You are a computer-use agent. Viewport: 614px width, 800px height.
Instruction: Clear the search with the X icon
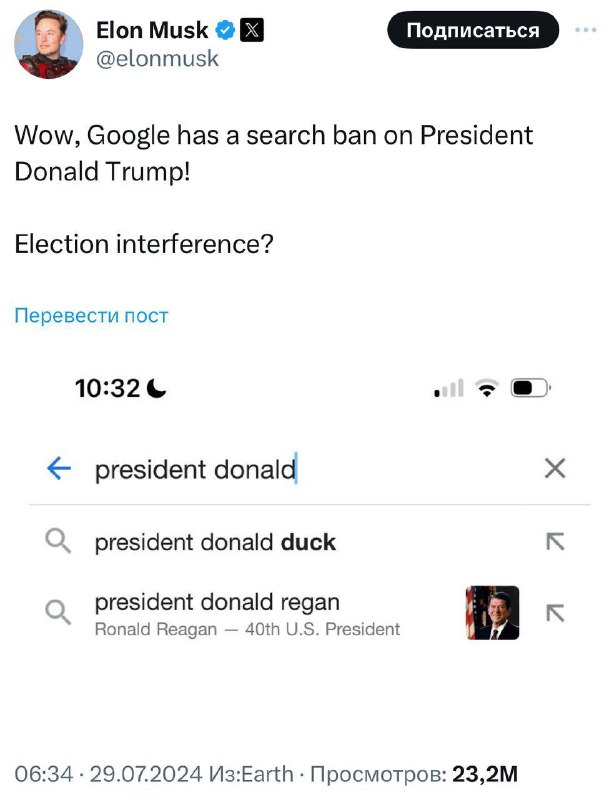[554, 468]
